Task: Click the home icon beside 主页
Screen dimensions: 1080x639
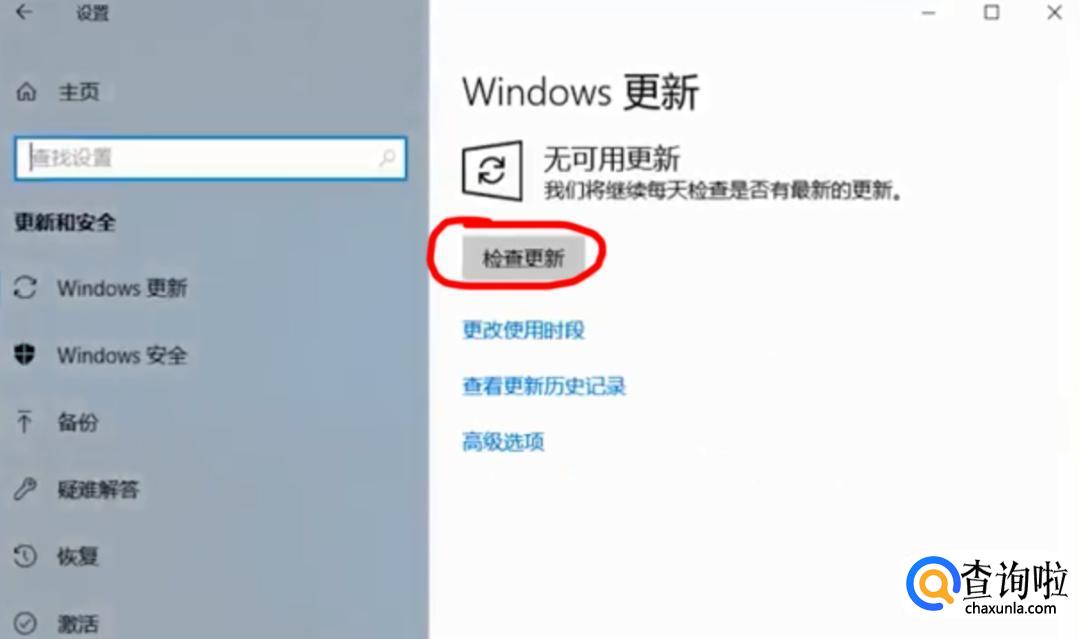Action: 26,92
